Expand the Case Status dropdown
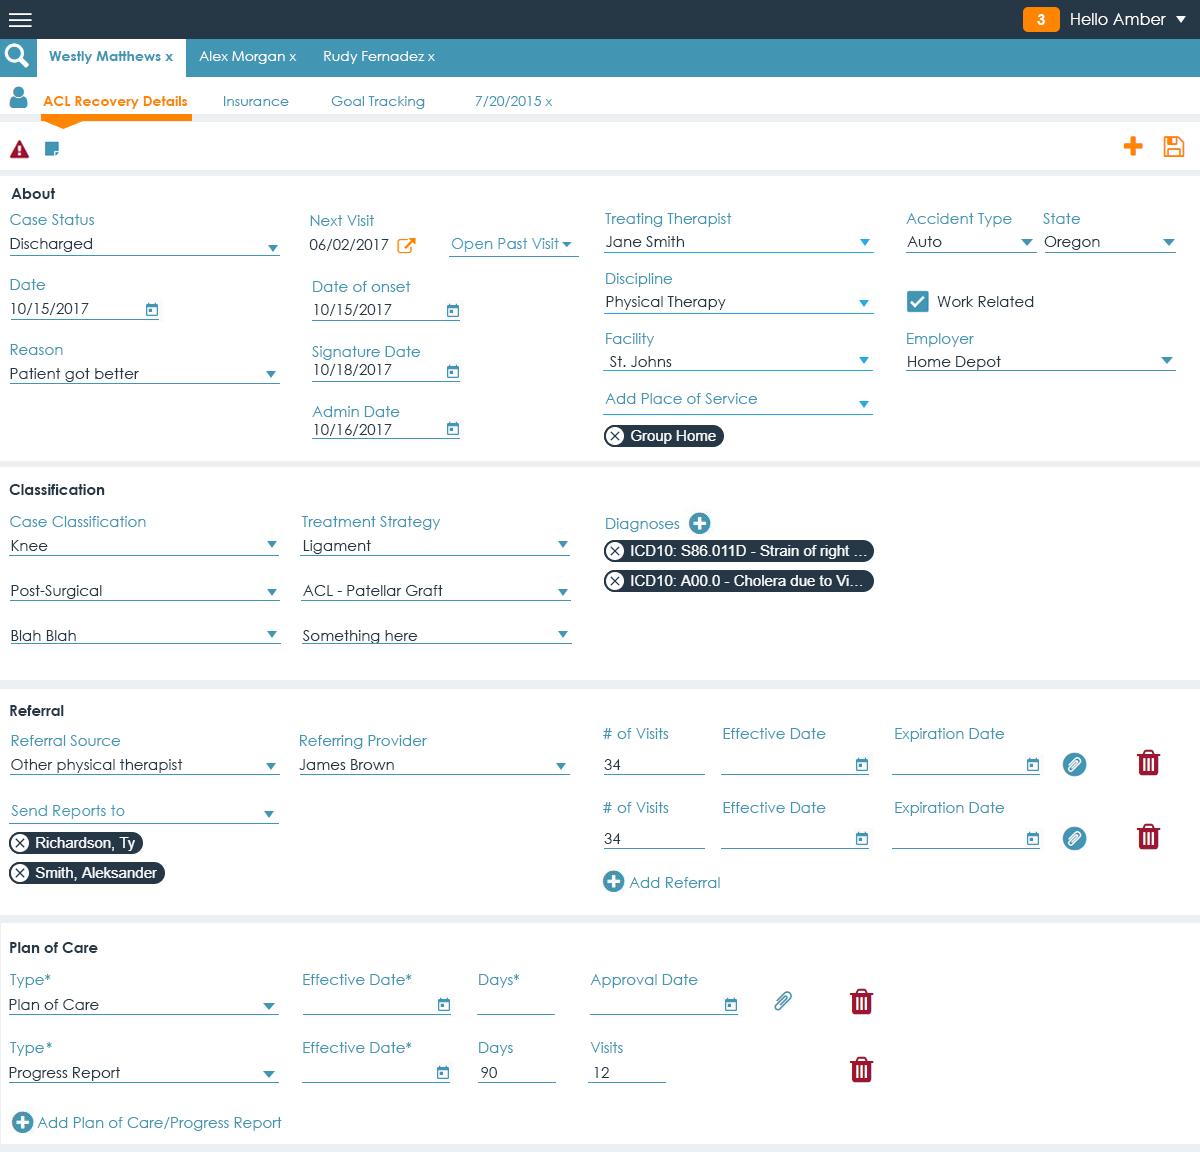This screenshot has height=1152, width=1200. pyautogui.click(x=272, y=247)
